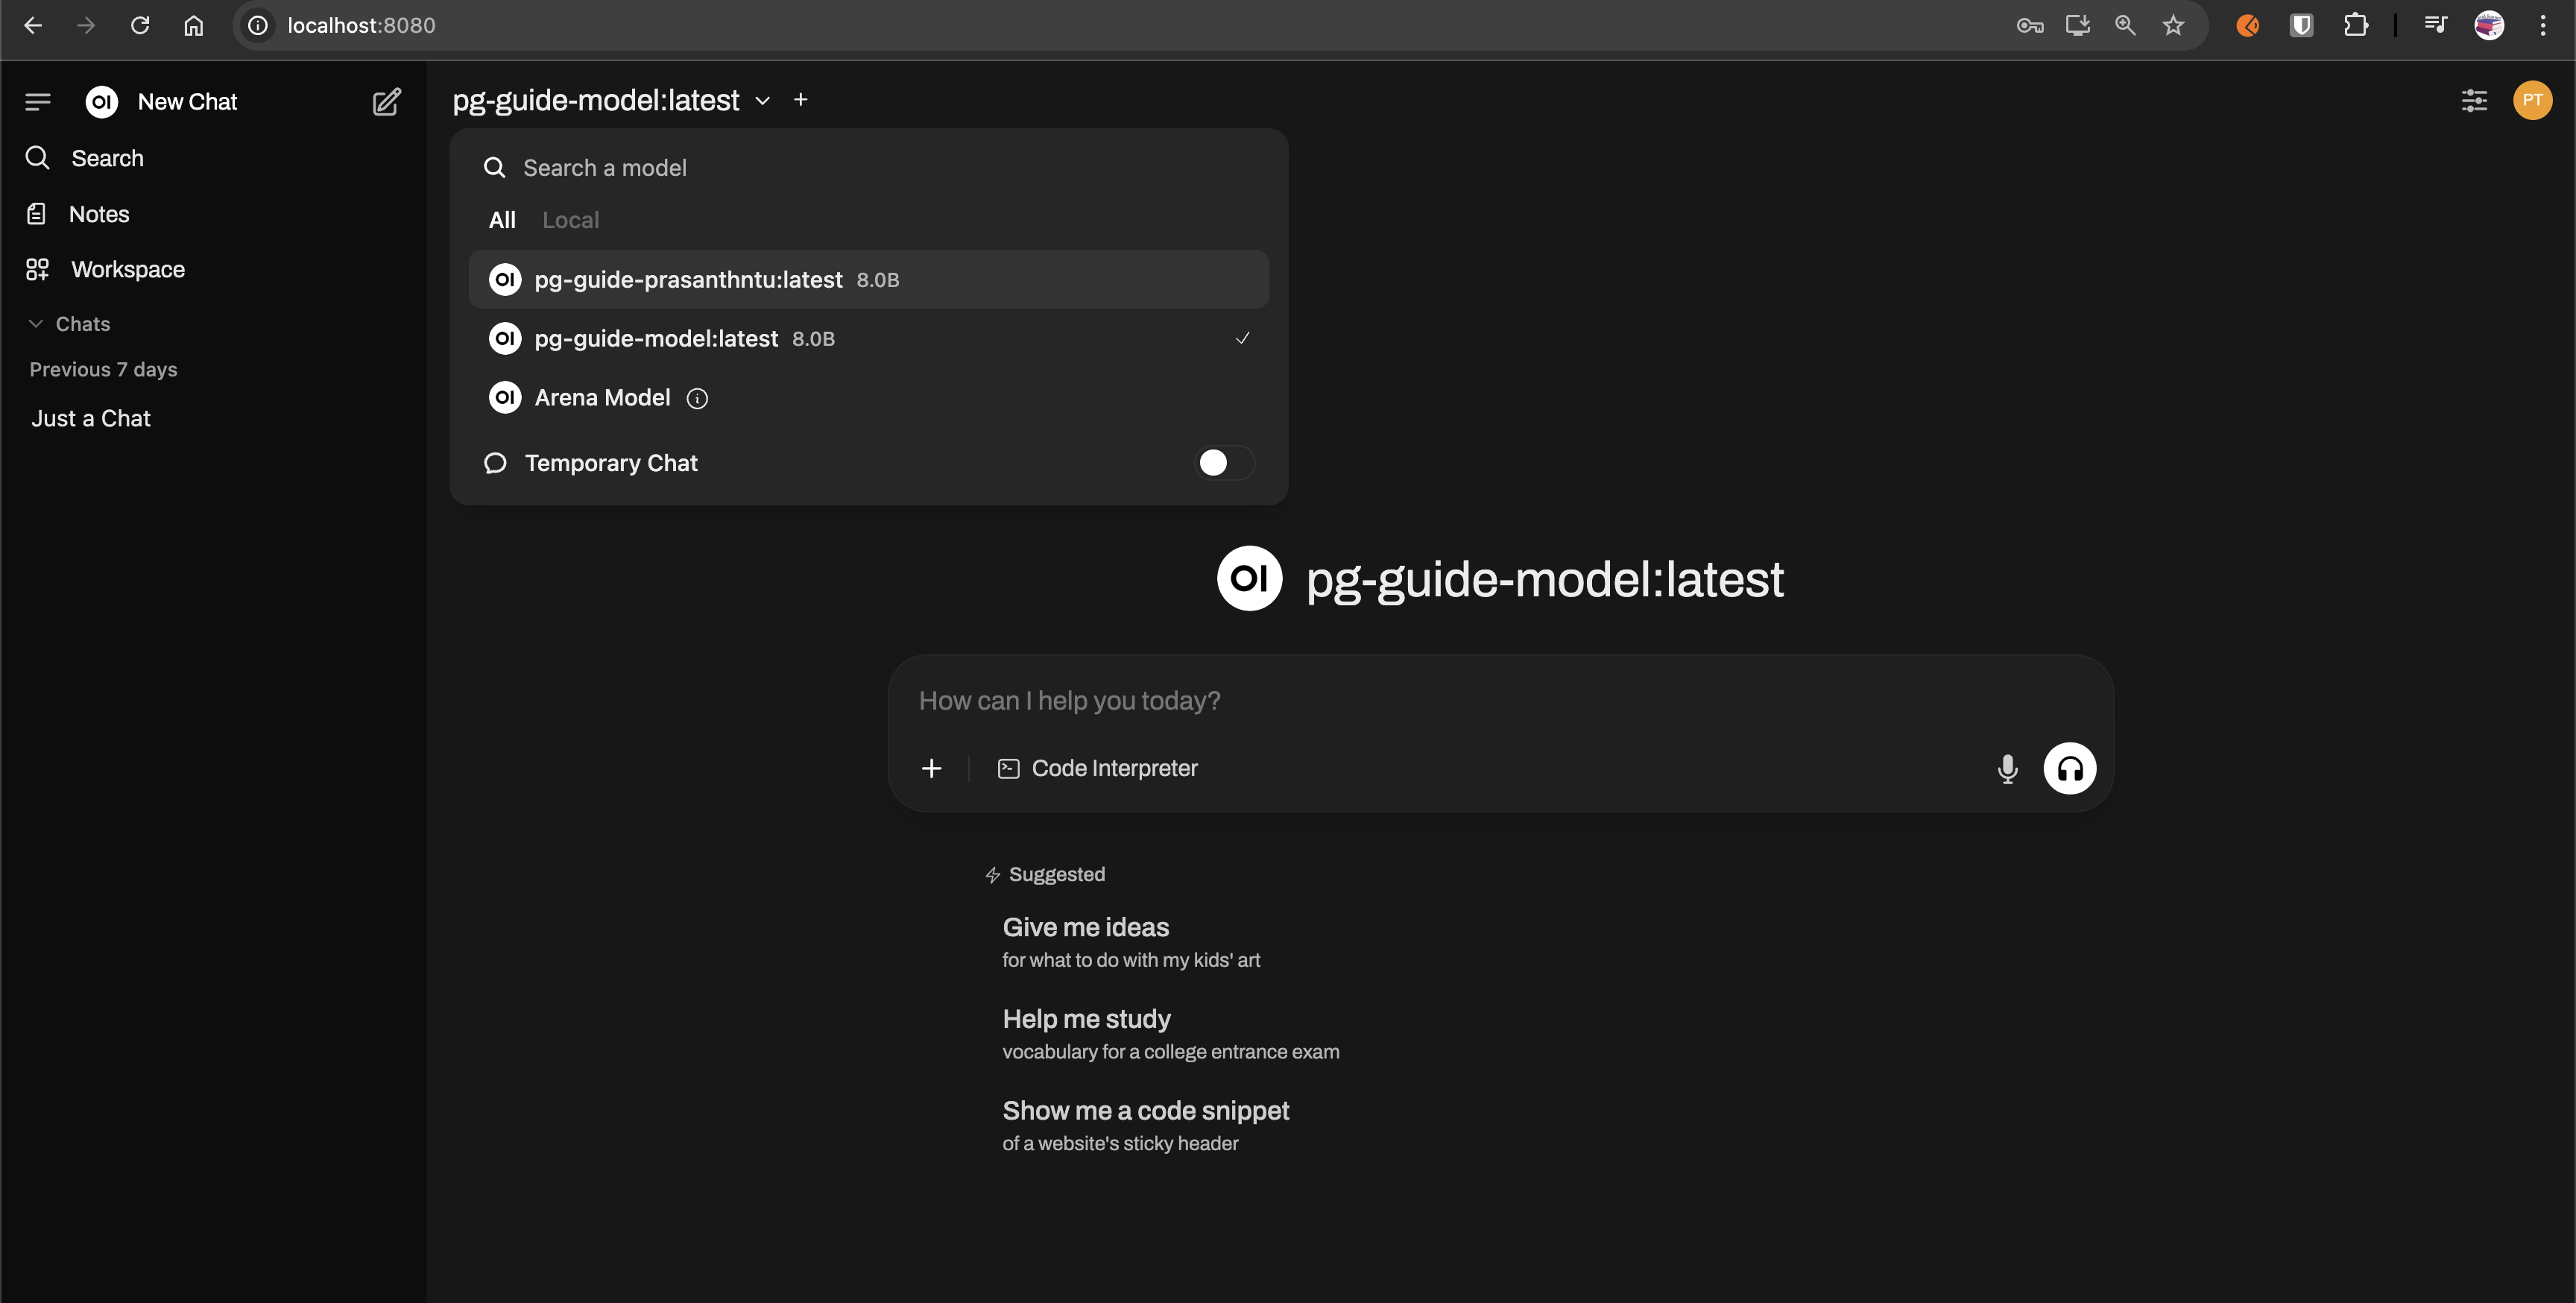The image size is (2576, 1303).
Task: Click the new chat pencil icon
Action: pyautogui.click(x=386, y=102)
